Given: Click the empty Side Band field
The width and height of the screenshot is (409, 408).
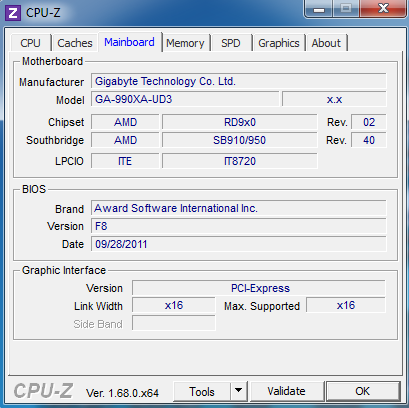Looking at the screenshot, I should tap(174, 323).
